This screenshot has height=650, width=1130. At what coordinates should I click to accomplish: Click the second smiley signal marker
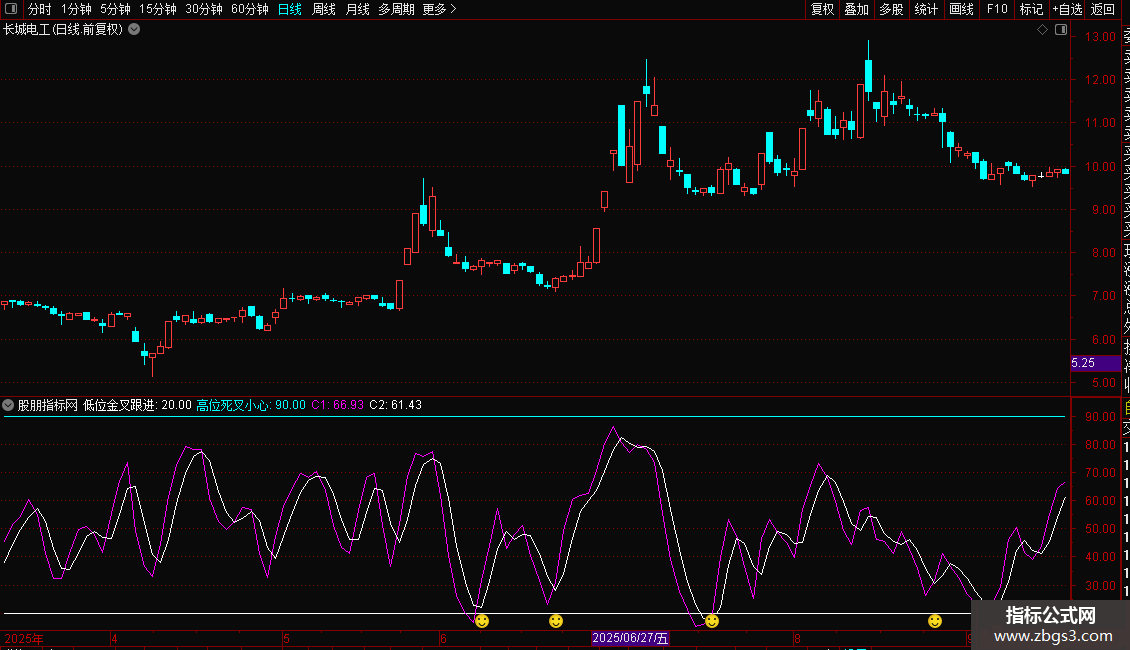[556, 621]
